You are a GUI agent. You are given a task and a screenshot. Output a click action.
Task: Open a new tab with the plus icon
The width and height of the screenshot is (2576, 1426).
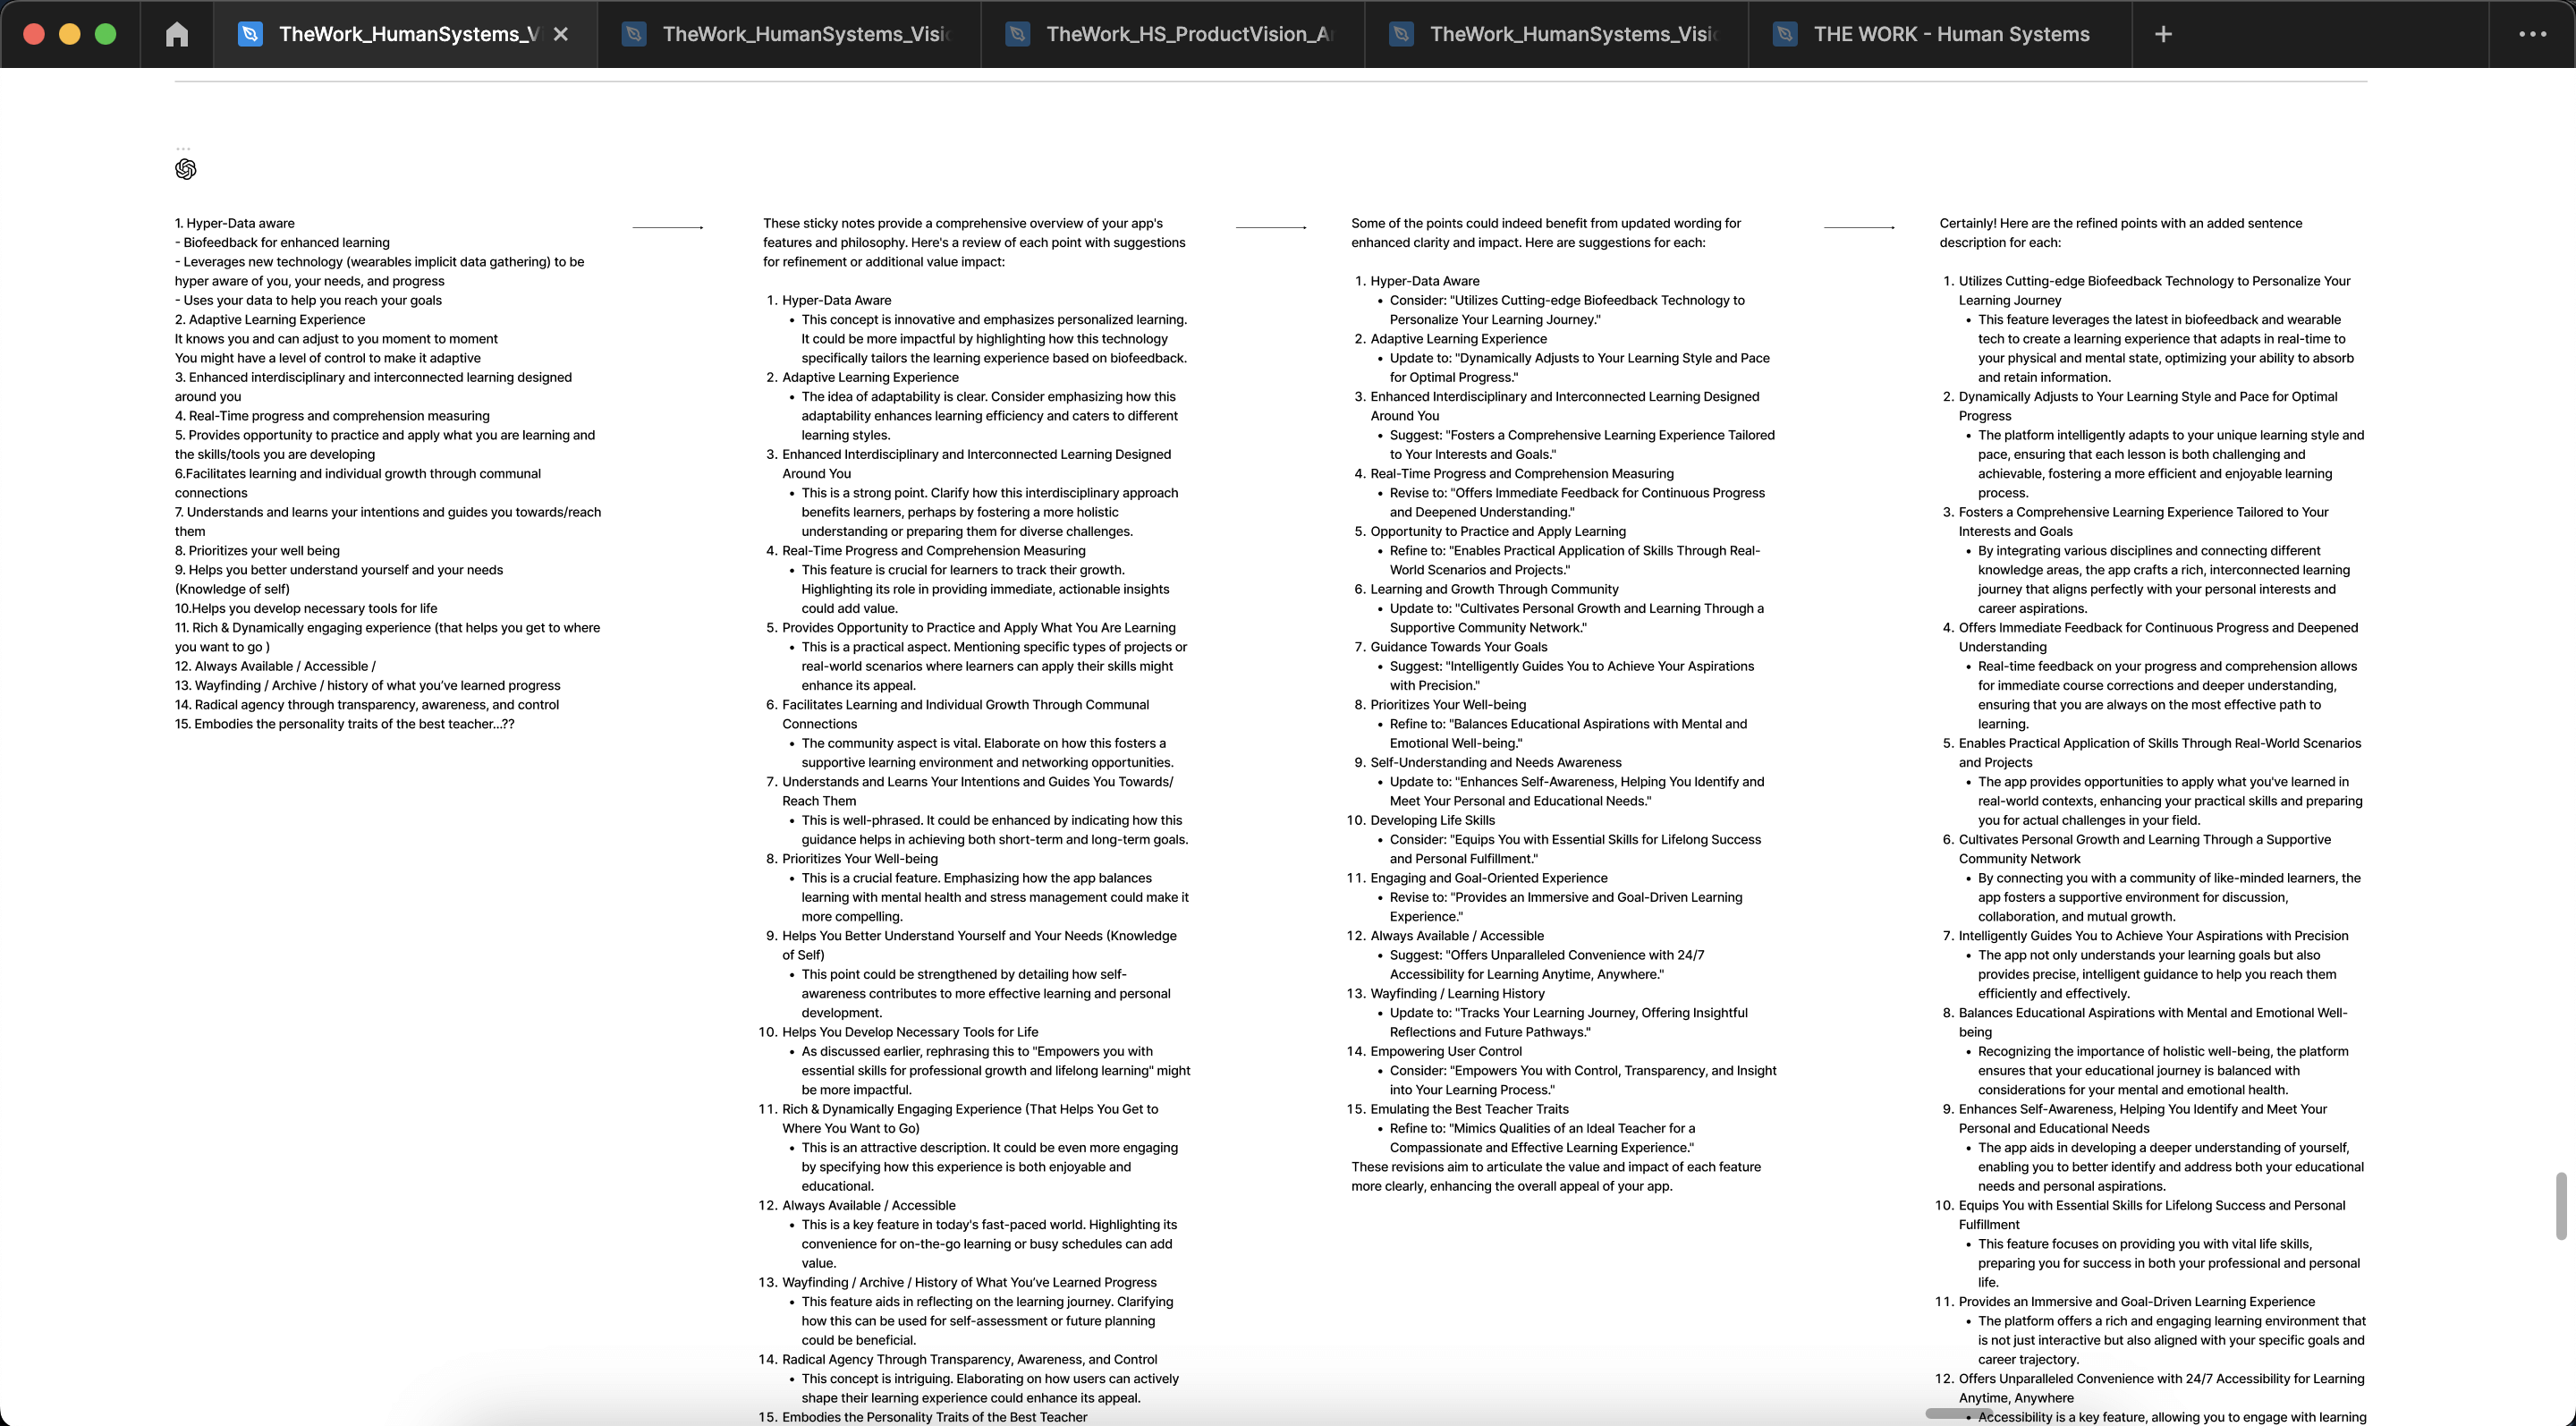point(2163,33)
